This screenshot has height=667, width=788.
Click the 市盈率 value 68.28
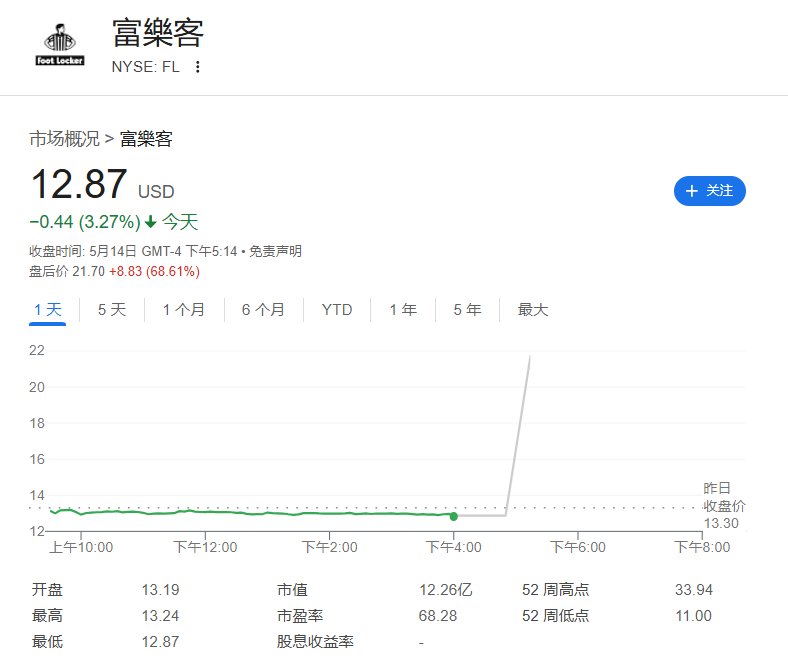[x=438, y=616]
